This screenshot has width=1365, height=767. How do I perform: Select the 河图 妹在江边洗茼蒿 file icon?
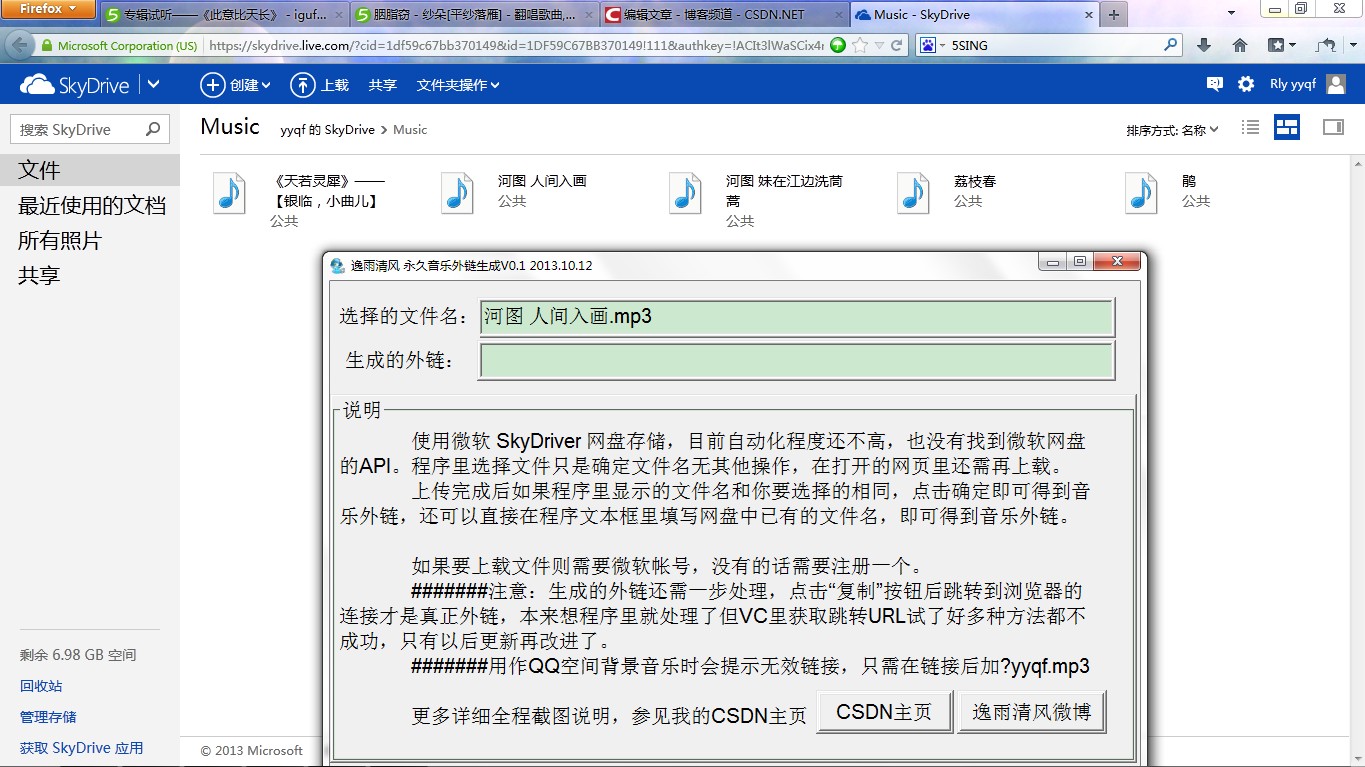click(686, 193)
